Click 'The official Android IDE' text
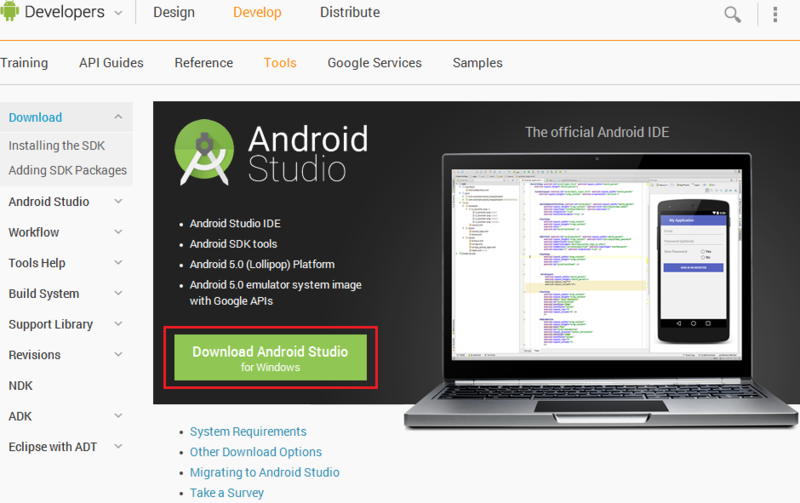The width and height of the screenshot is (800, 503). point(597,132)
